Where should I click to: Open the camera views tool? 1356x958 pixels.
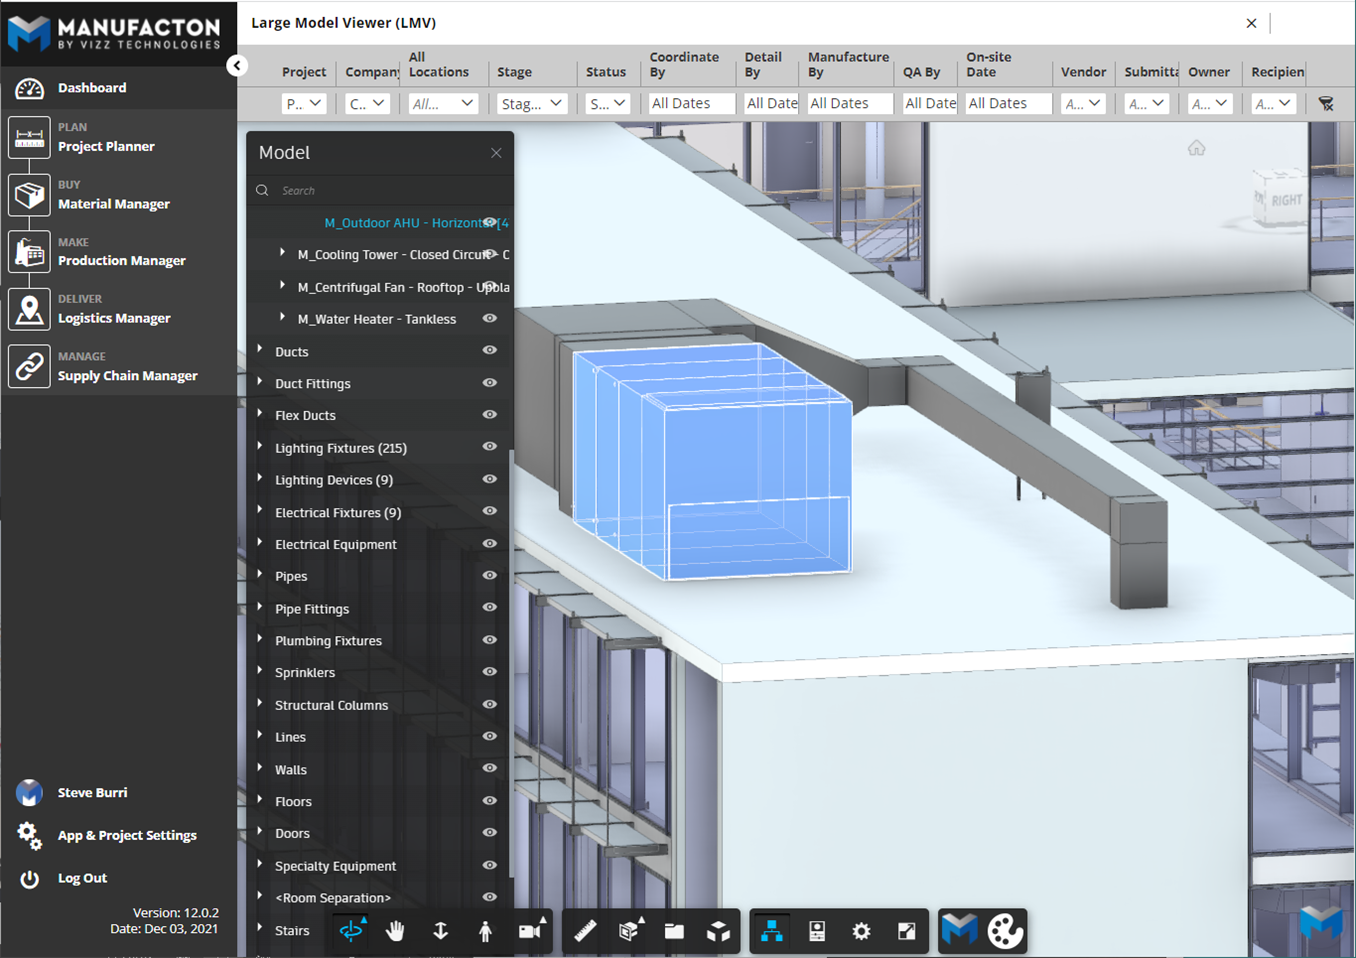(x=529, y=931)
